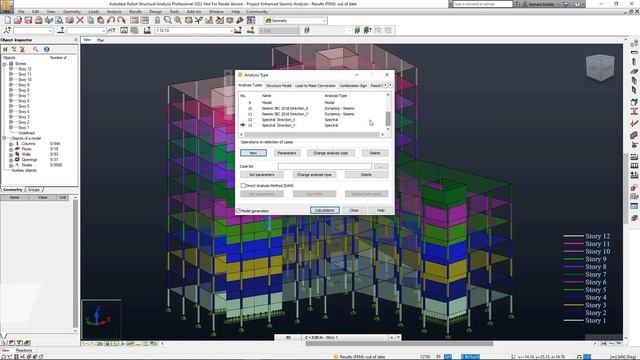Screen dimensions: 640x360
Task: Toggle Direct Analysis Method (DAM) checkbox
Action: 243,185
